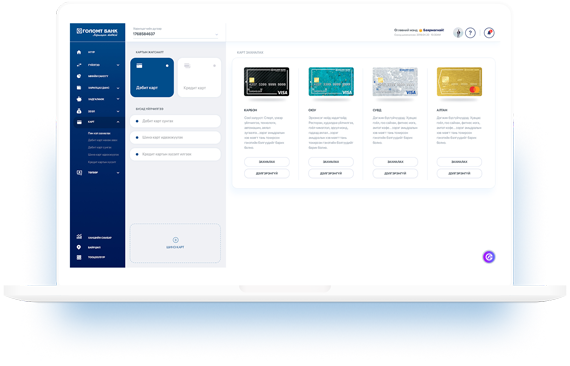The image size is (570, 366).
Task: Click the КАРБОН card title
Action: click(250, 110)
